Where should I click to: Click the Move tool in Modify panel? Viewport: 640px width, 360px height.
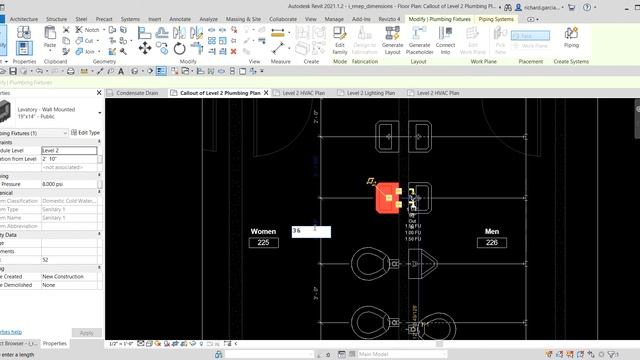[144, 48]
